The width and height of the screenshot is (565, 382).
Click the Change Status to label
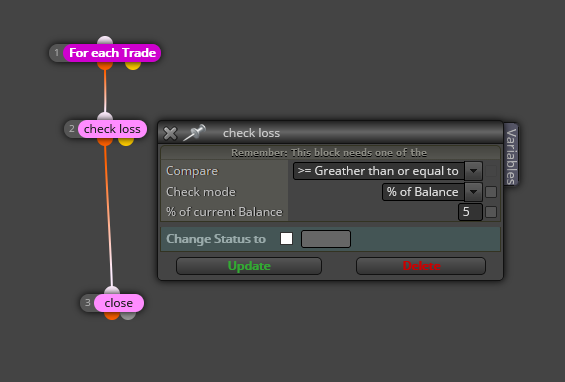[x=216, y=239]
